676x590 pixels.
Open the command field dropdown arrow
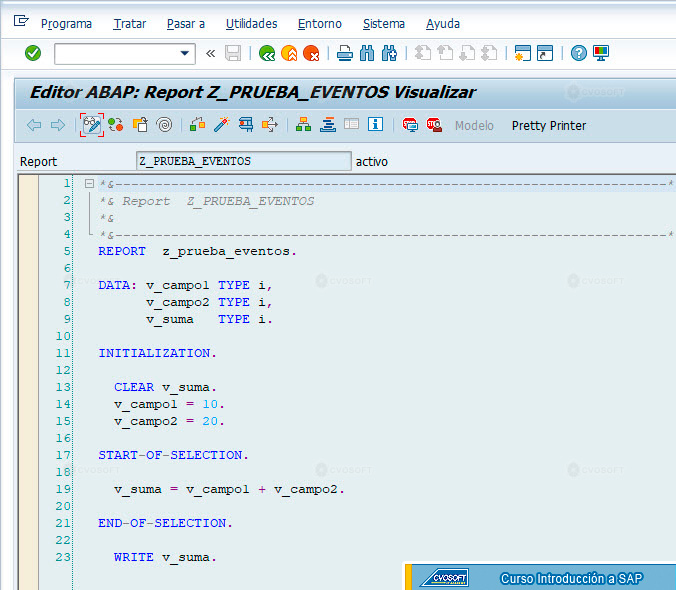pyautogui.click(x=185, y=53)
